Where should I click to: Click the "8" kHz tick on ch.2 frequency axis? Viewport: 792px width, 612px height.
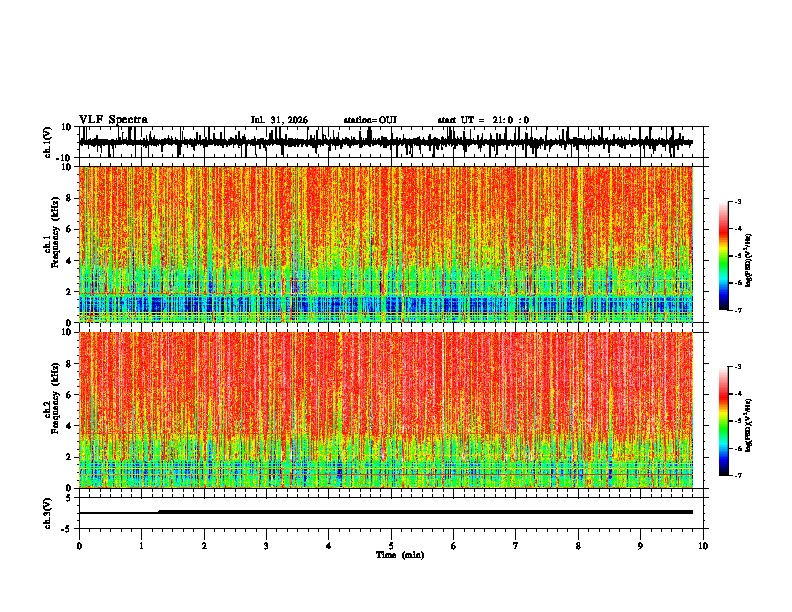(x=70, y=364)
